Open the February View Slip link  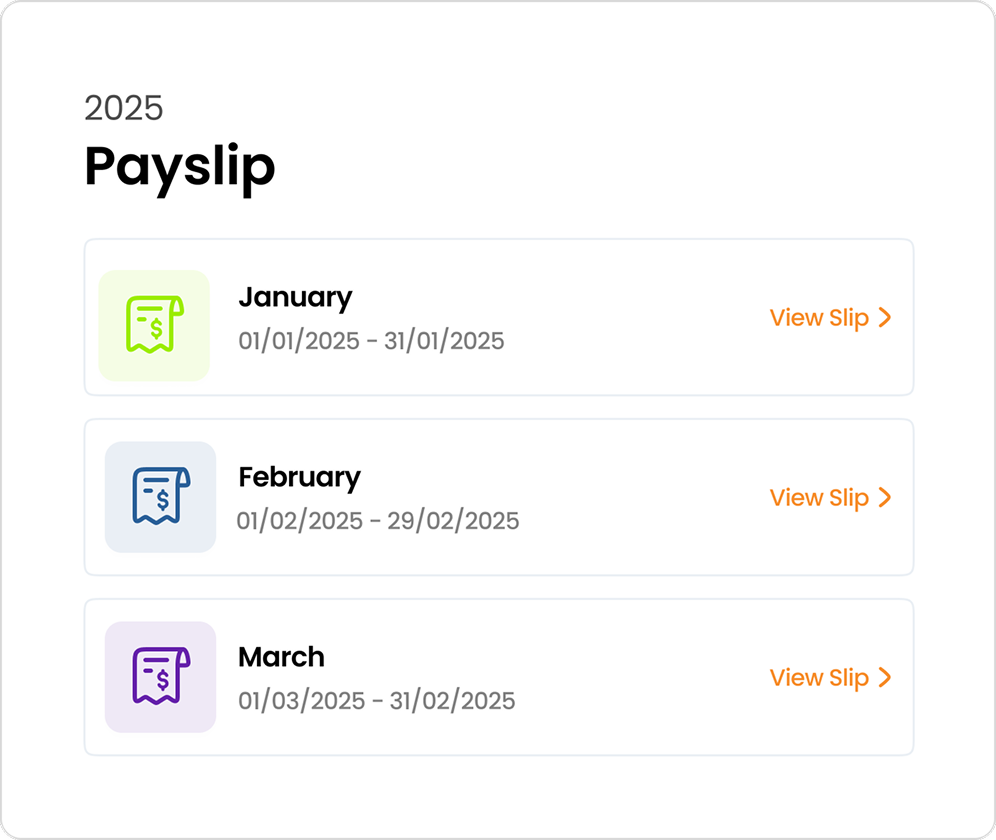[831, 497]
